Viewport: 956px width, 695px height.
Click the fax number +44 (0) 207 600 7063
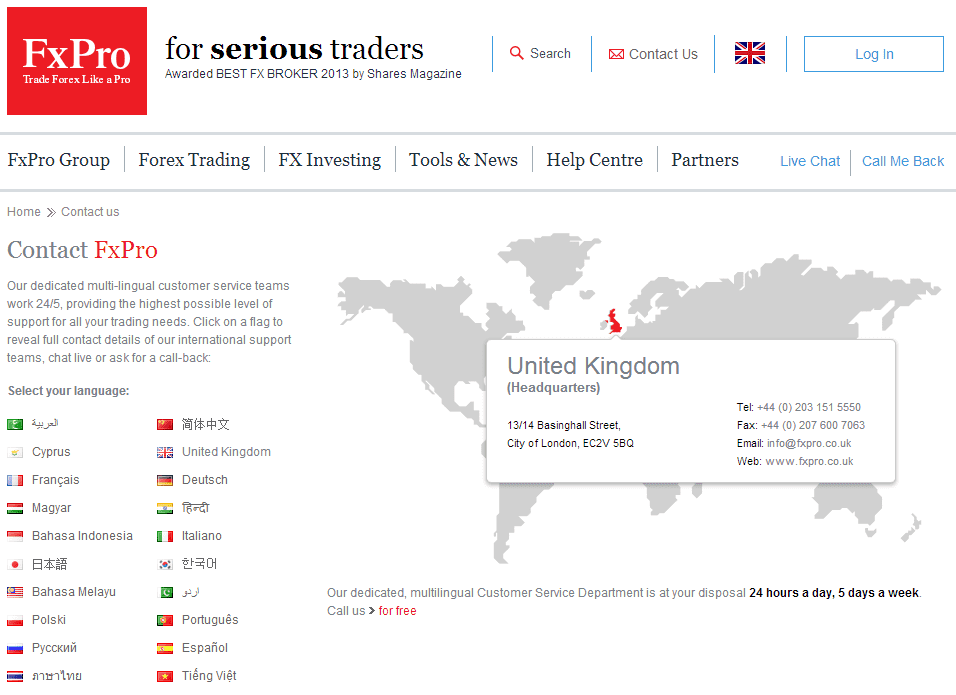(813, 426)
